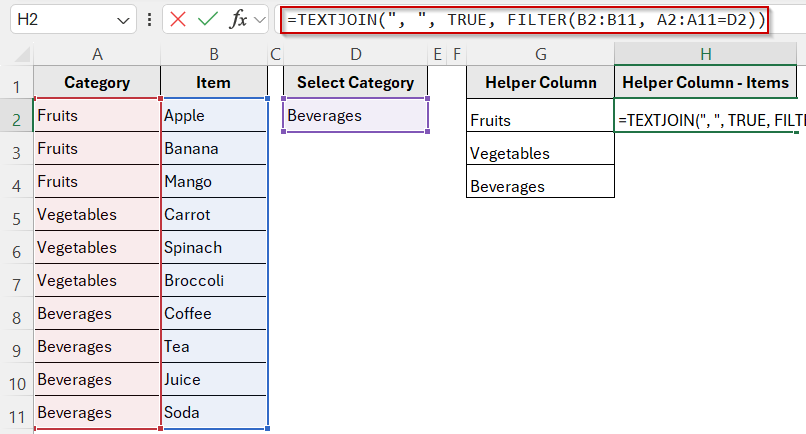Viewport: 806px width, 434px height.
Task: Click the three-dot formula bar handle
Action: 150,20
